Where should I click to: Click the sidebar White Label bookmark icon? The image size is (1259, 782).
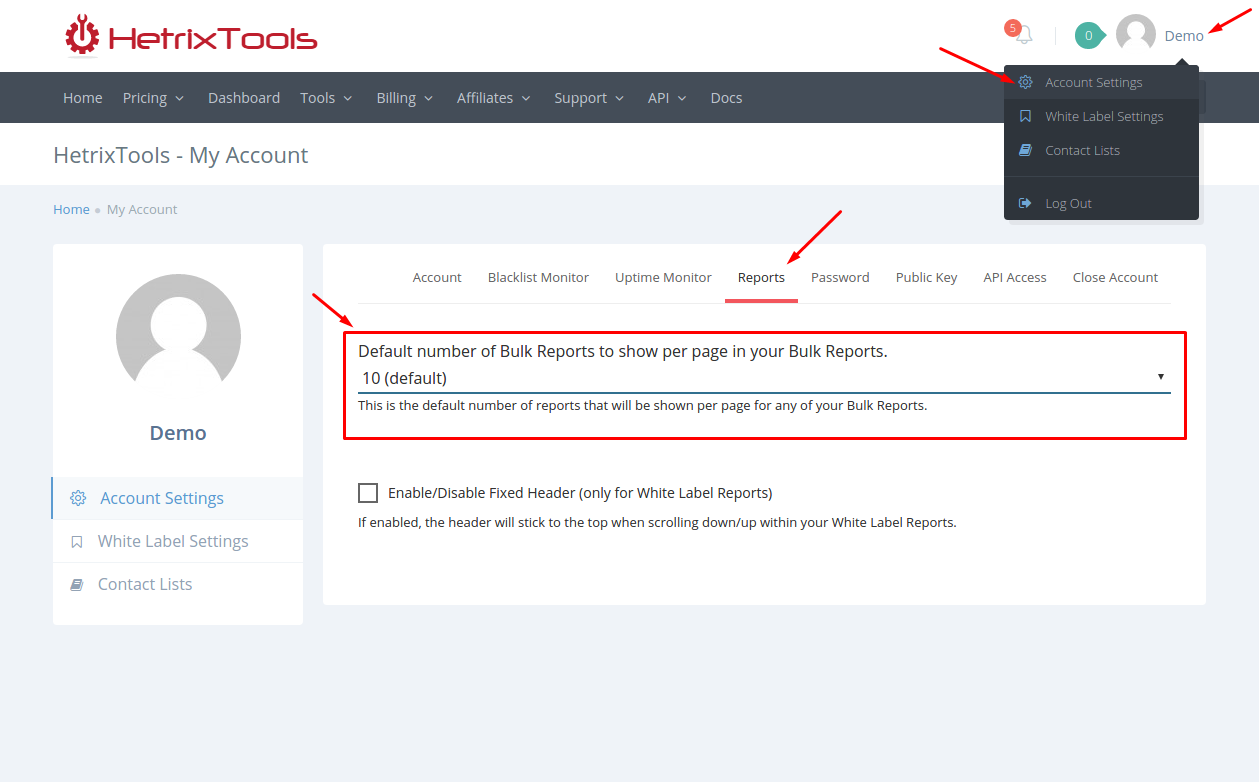[77, 542]
